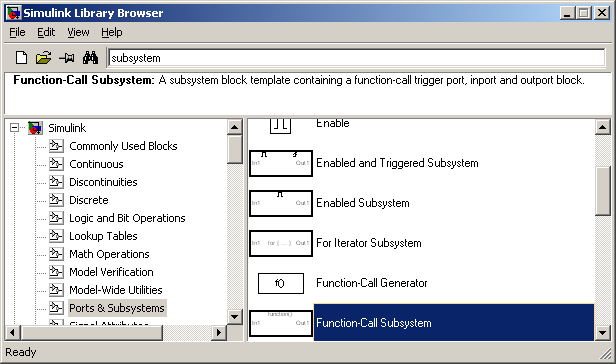Toggle the stay-on-top pin icon
Screen dimensions: 616x364
point(67,58)
